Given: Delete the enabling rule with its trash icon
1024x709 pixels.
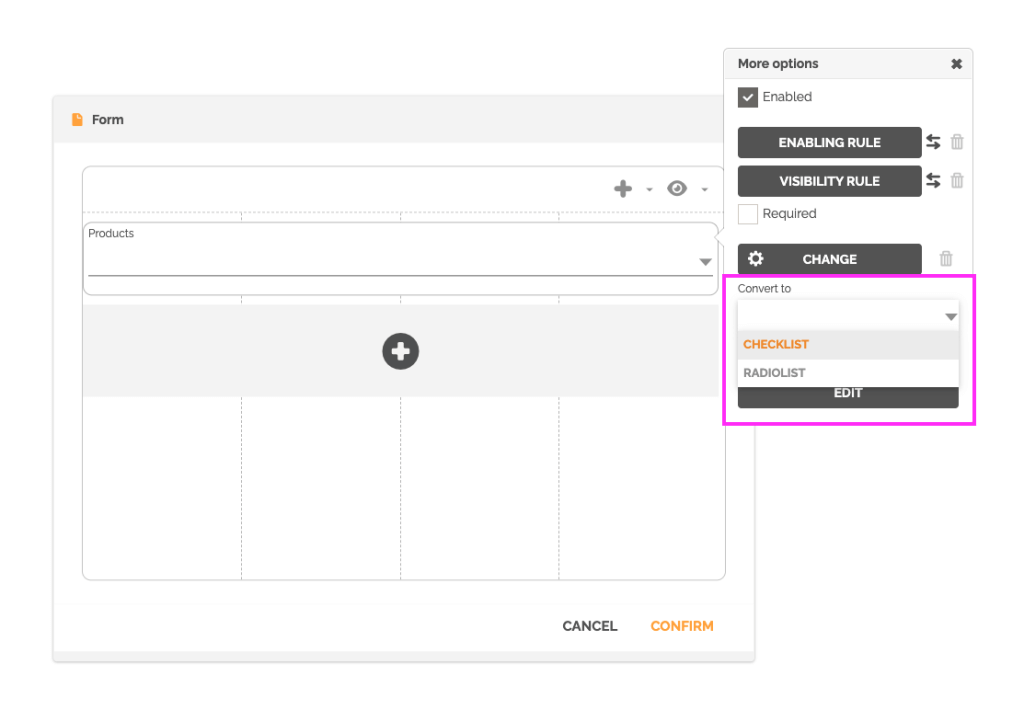Looking at the screenshot, I should [957, 142].
